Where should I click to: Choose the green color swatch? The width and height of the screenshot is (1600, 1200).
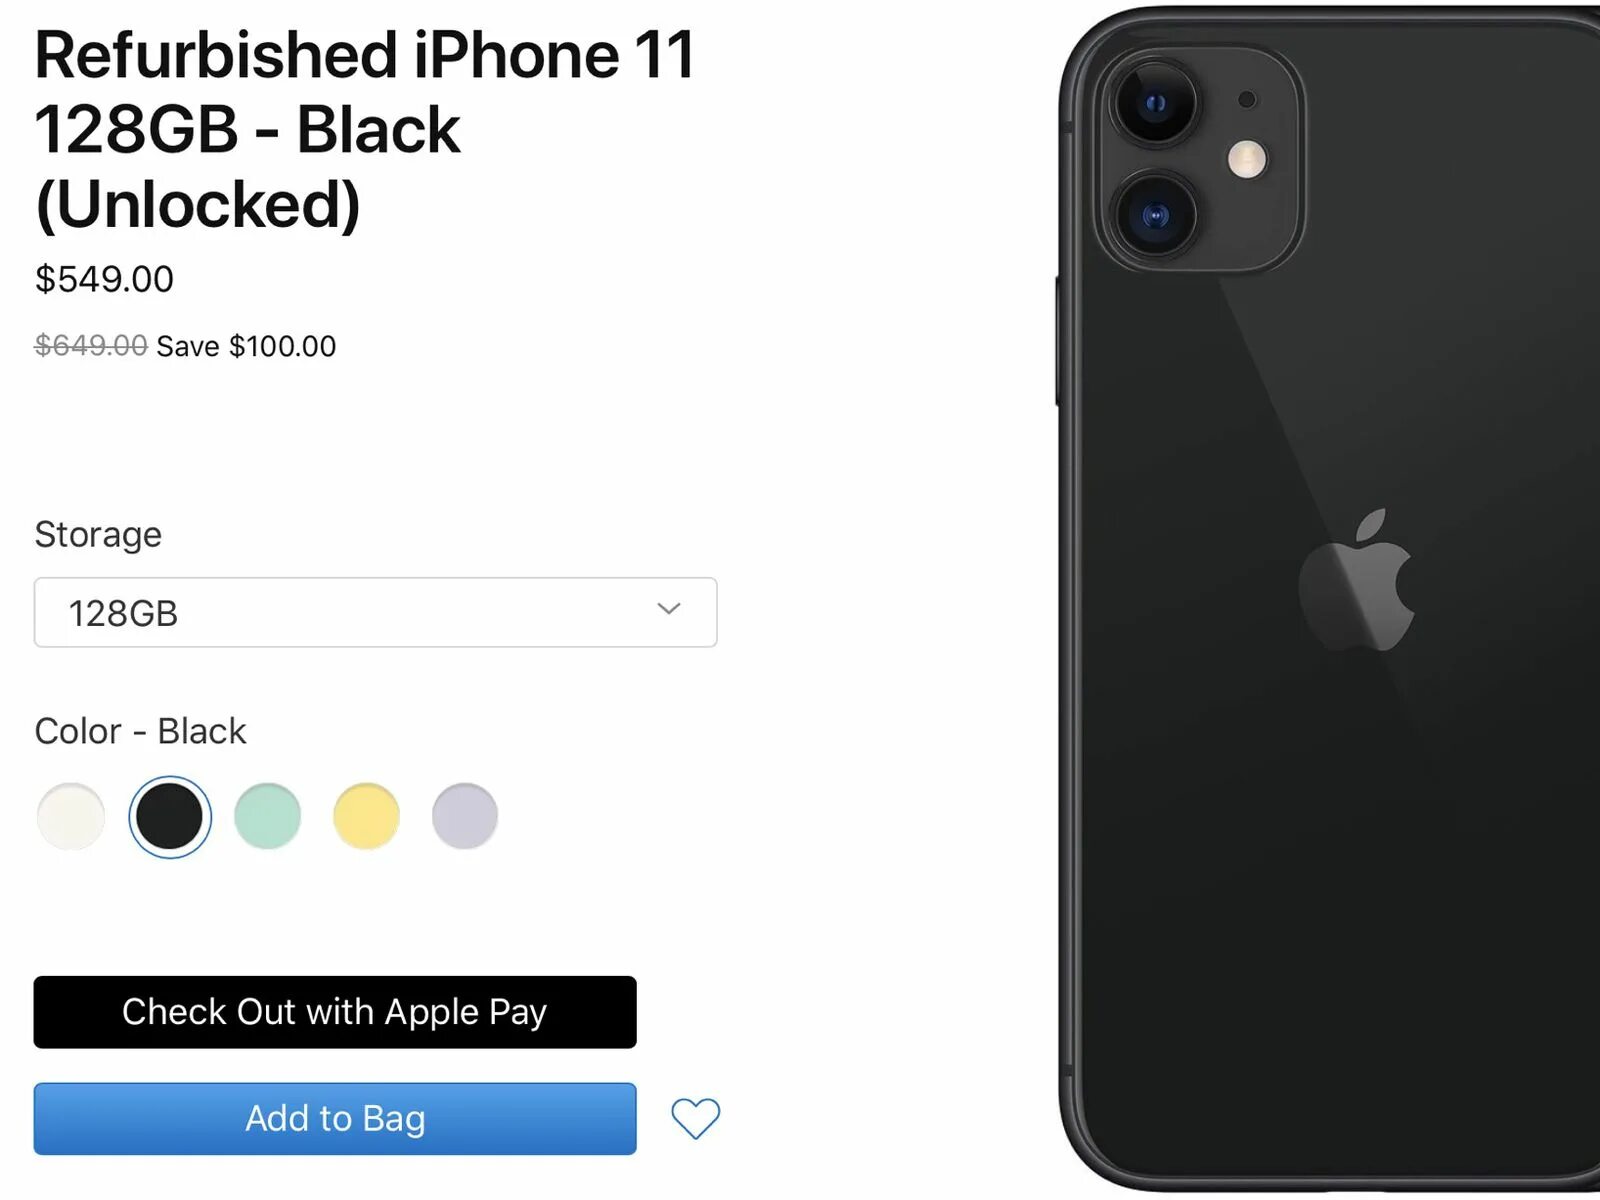pos(267,816)
